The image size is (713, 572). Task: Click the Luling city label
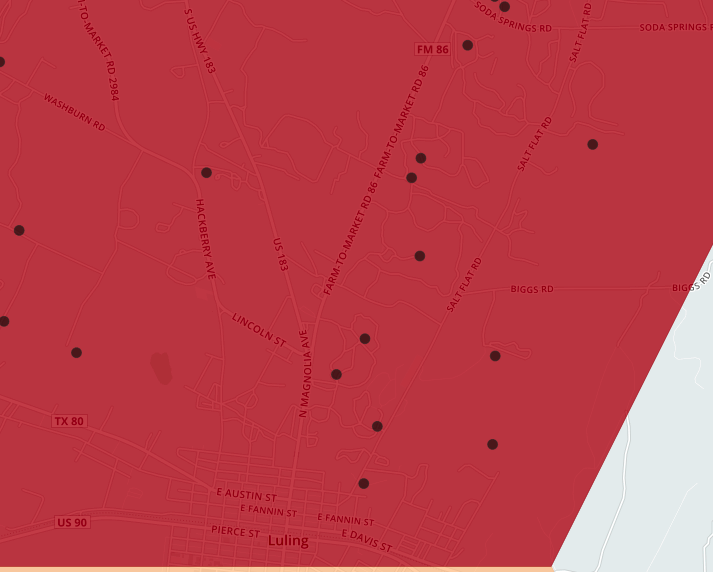tap(288, 541)
